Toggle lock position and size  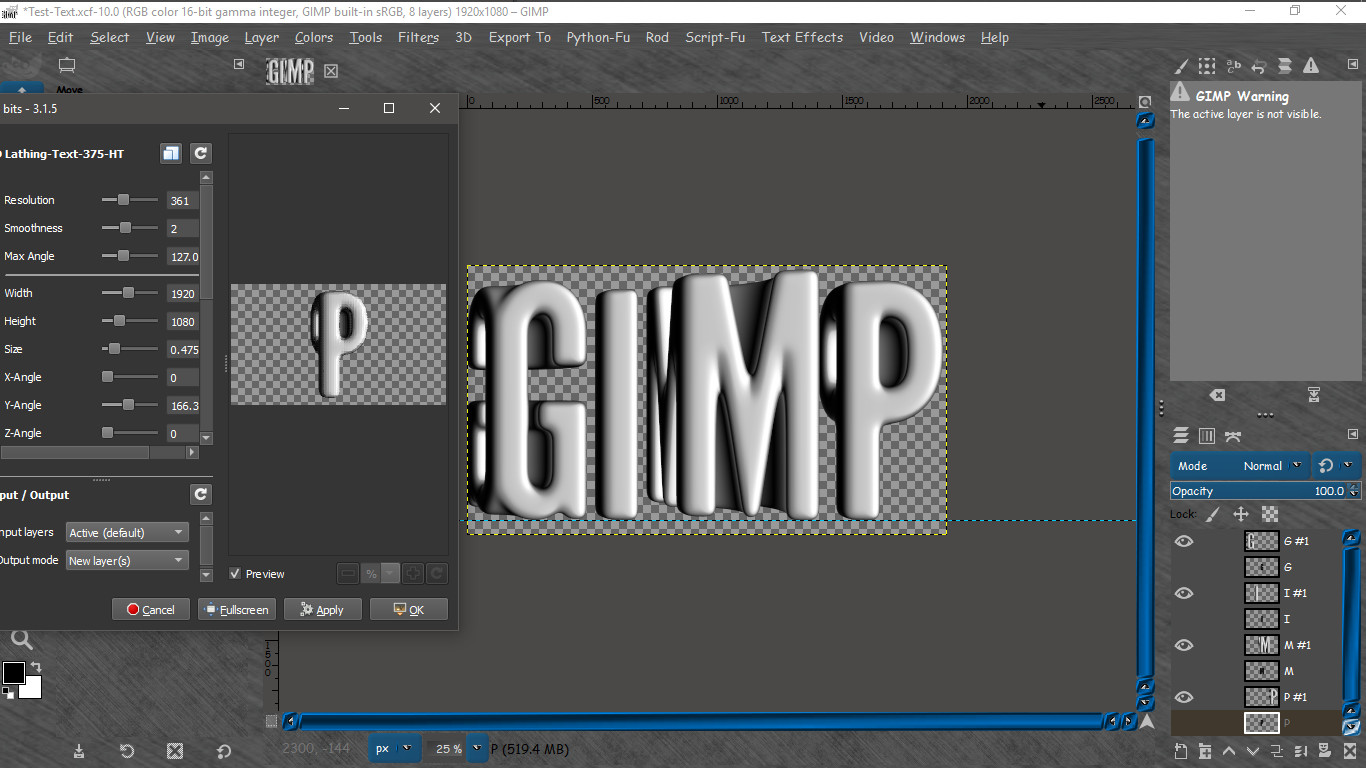click(x=1241, y=514)
